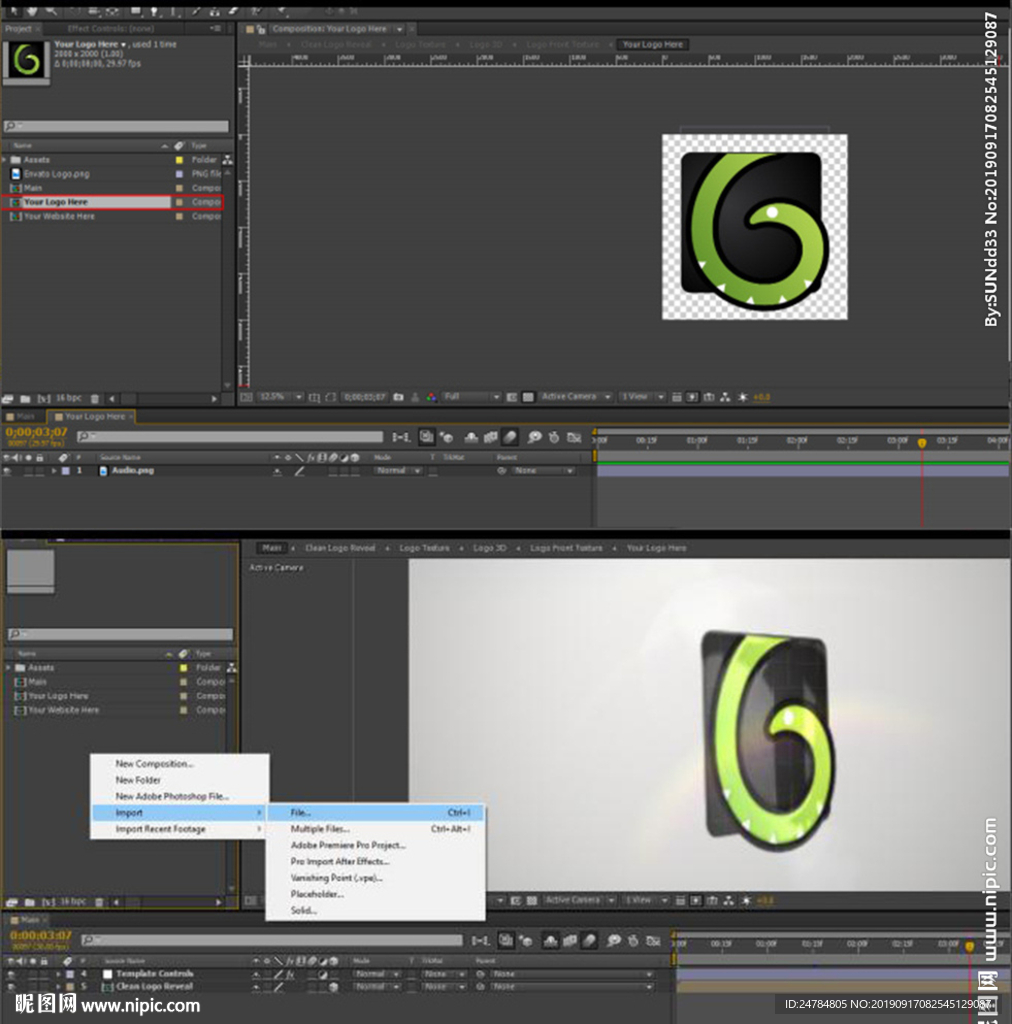
Task: Open Import Recent Footage submenu
Action: pyautogui.click(x=179, y=829)
